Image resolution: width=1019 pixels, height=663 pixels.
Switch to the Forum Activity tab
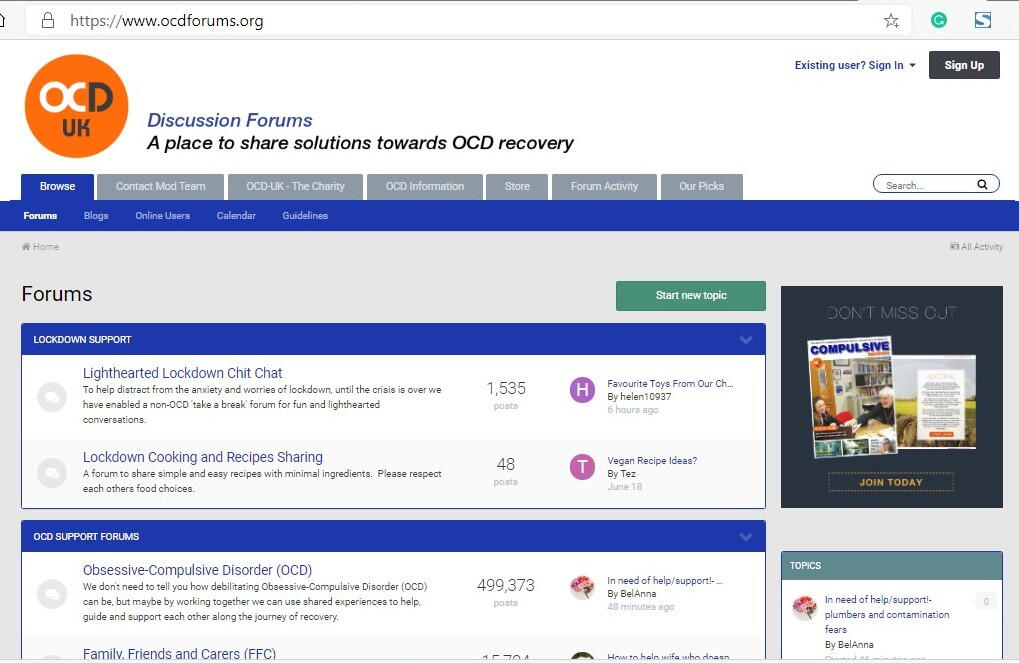tap(604, 186)
